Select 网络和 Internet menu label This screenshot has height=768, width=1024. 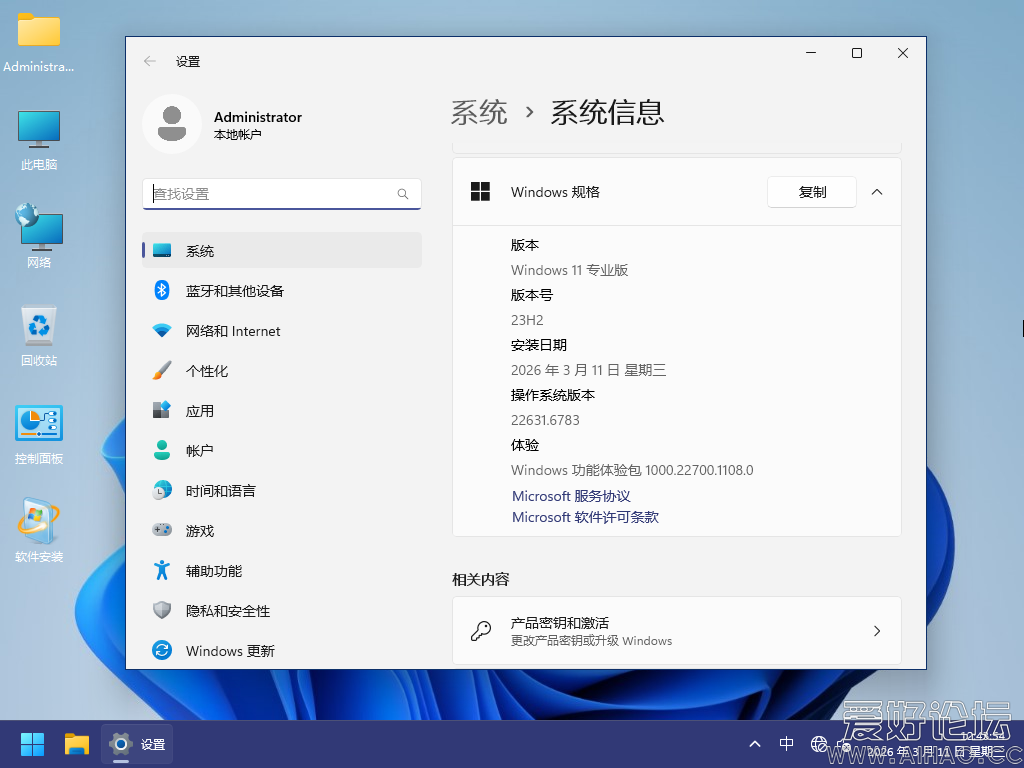coord(233,331)
